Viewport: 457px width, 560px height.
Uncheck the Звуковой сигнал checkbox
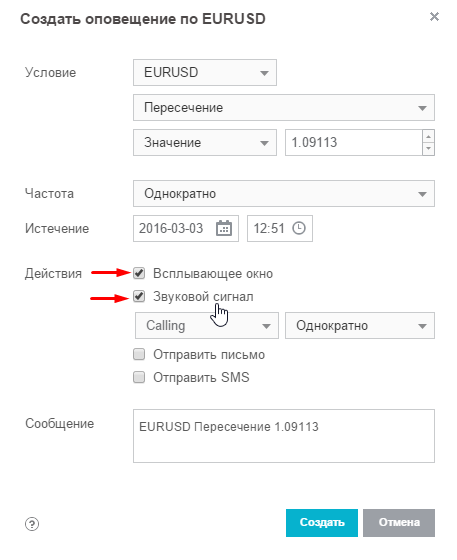(139, 296)
